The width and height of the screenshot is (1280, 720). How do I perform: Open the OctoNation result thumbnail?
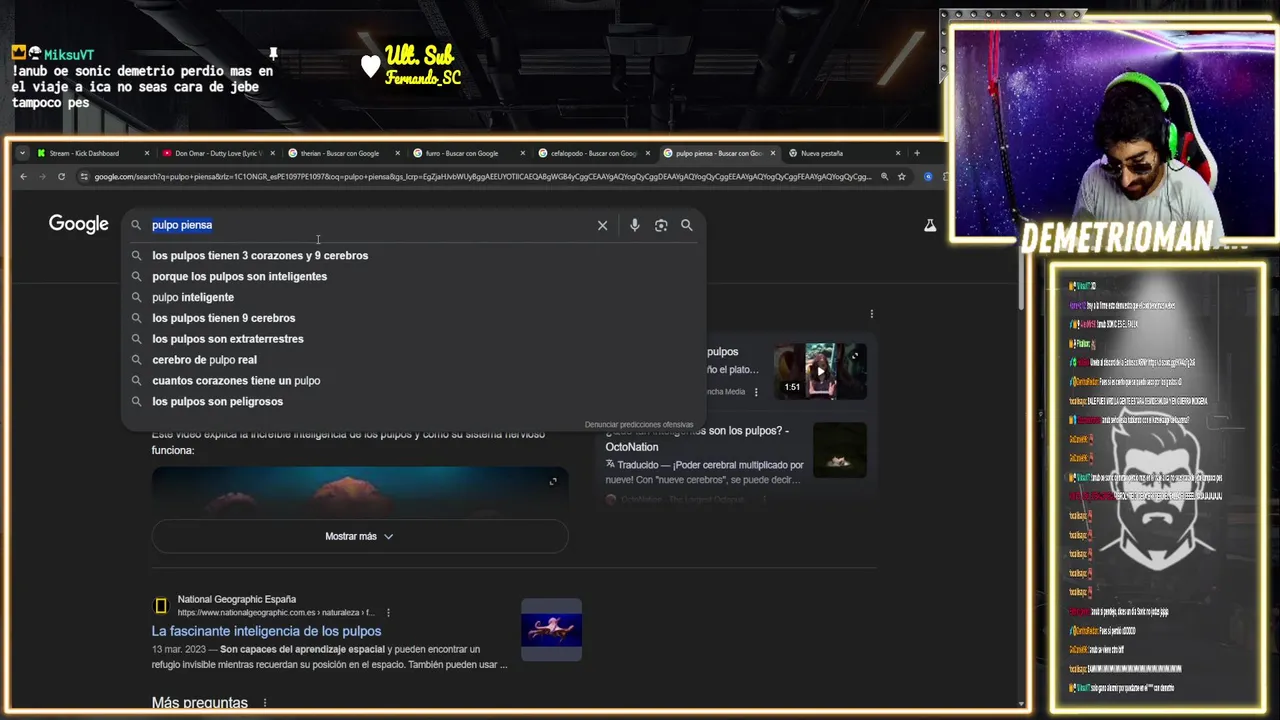pos(840,450)
